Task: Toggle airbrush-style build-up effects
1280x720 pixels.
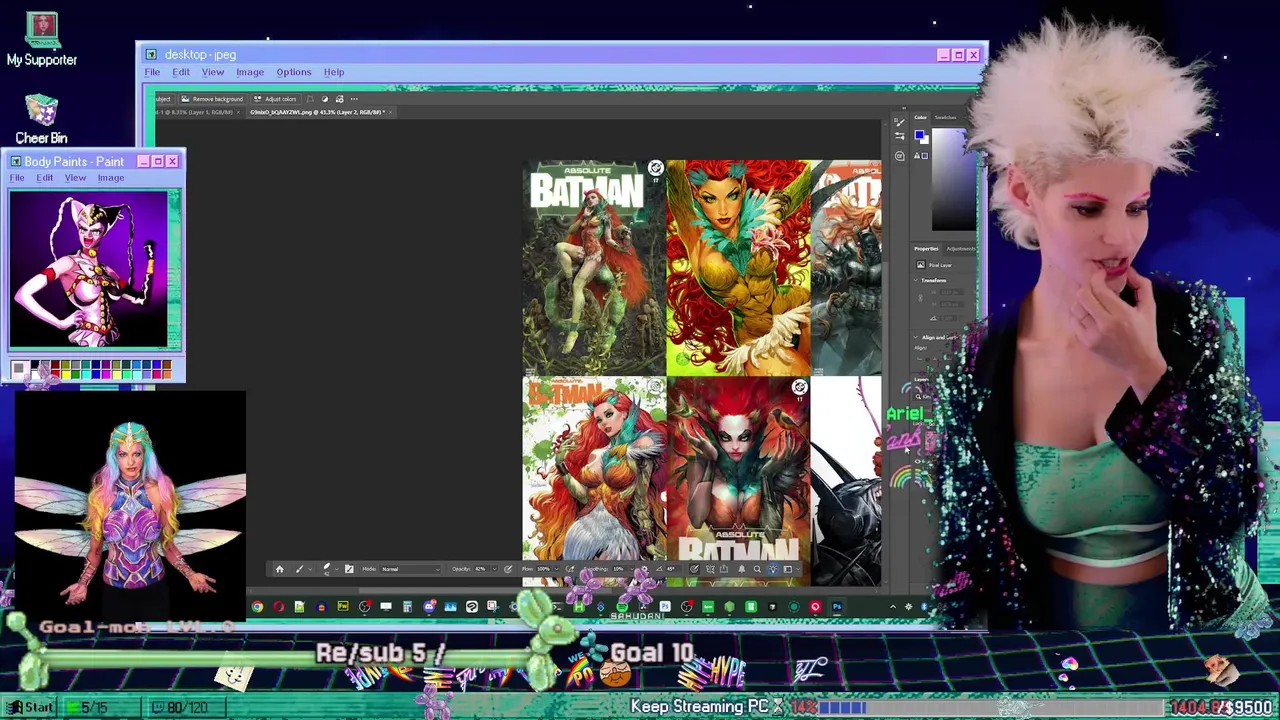Action: (570, 569)
